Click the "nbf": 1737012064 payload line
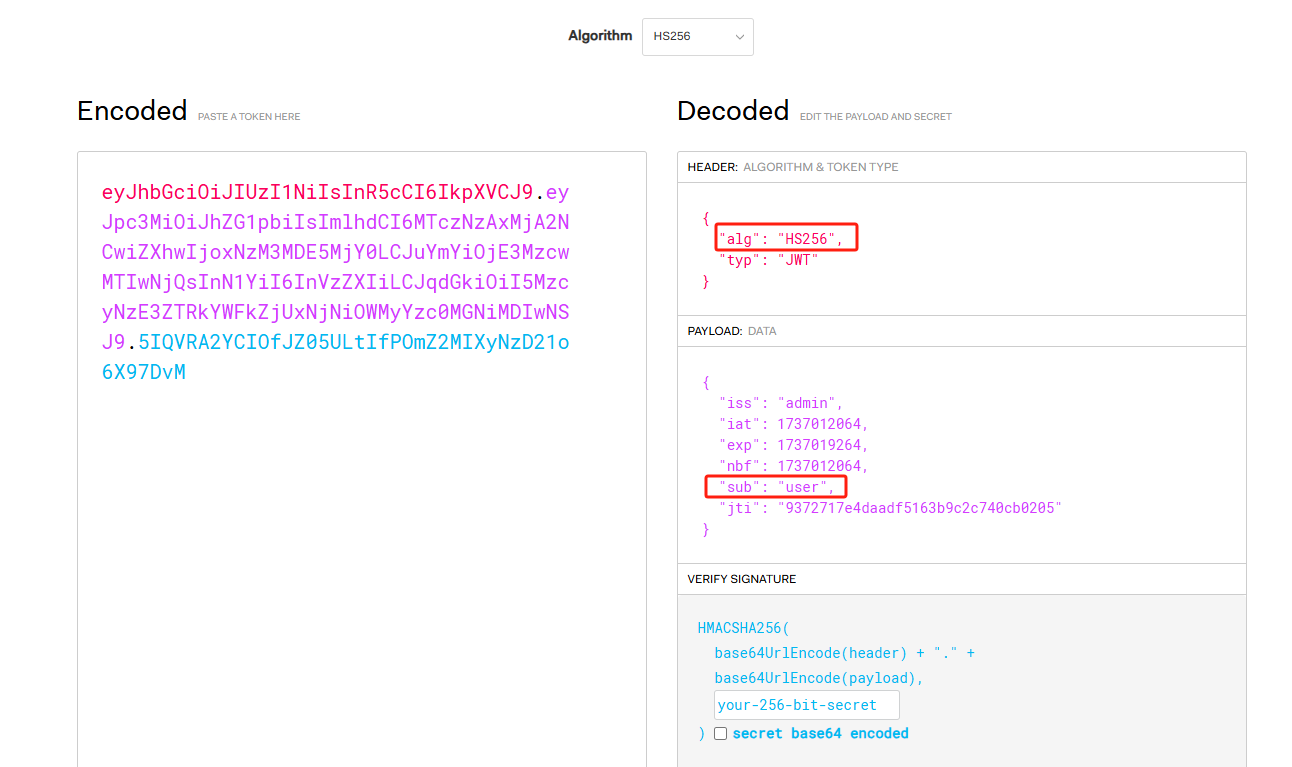Viewport: 1292px width, 767px height. click(x=794, y=466)
